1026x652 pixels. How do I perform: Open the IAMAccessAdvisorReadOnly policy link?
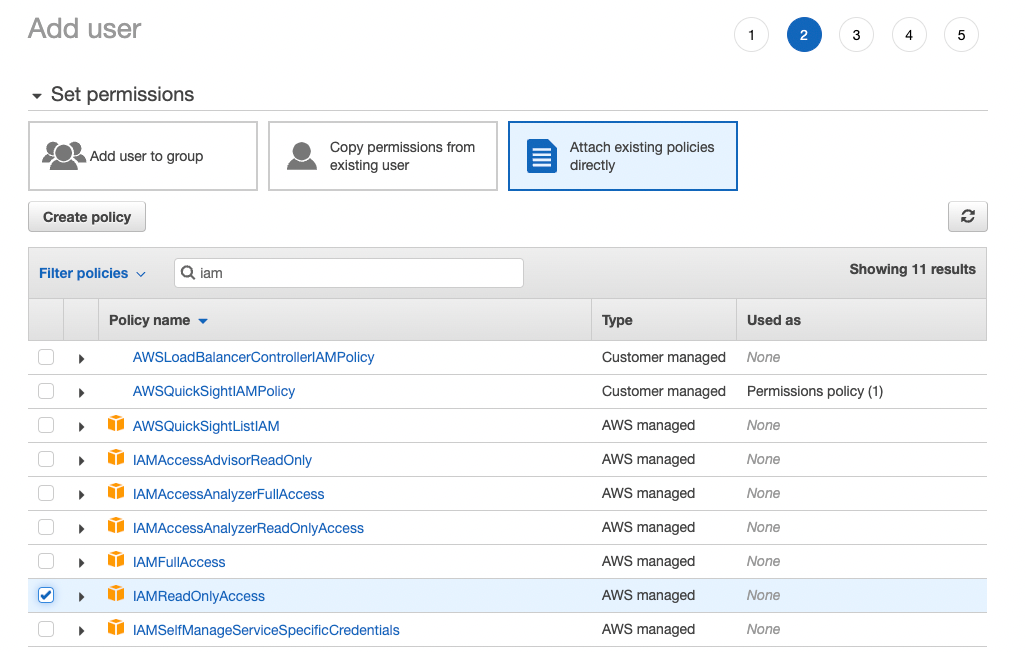(222, 460)
